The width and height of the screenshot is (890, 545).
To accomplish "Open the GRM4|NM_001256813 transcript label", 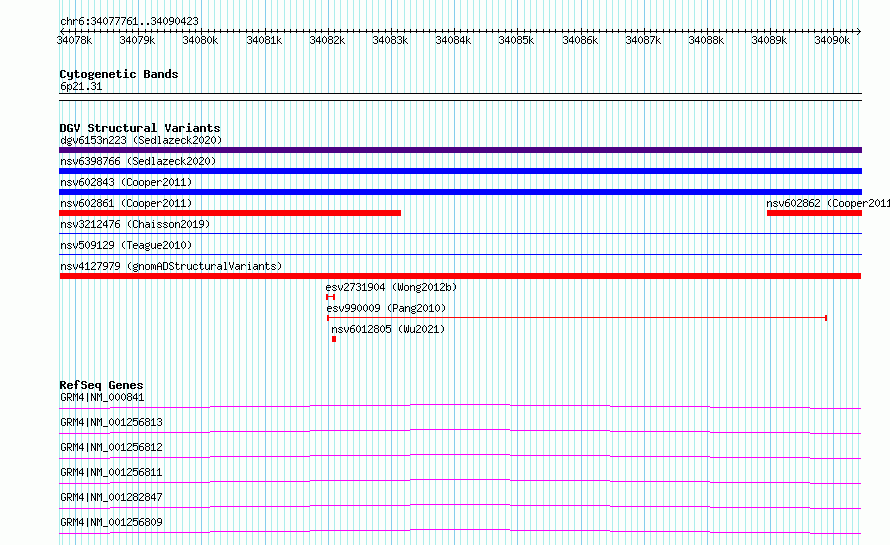I will coord(111,422).
